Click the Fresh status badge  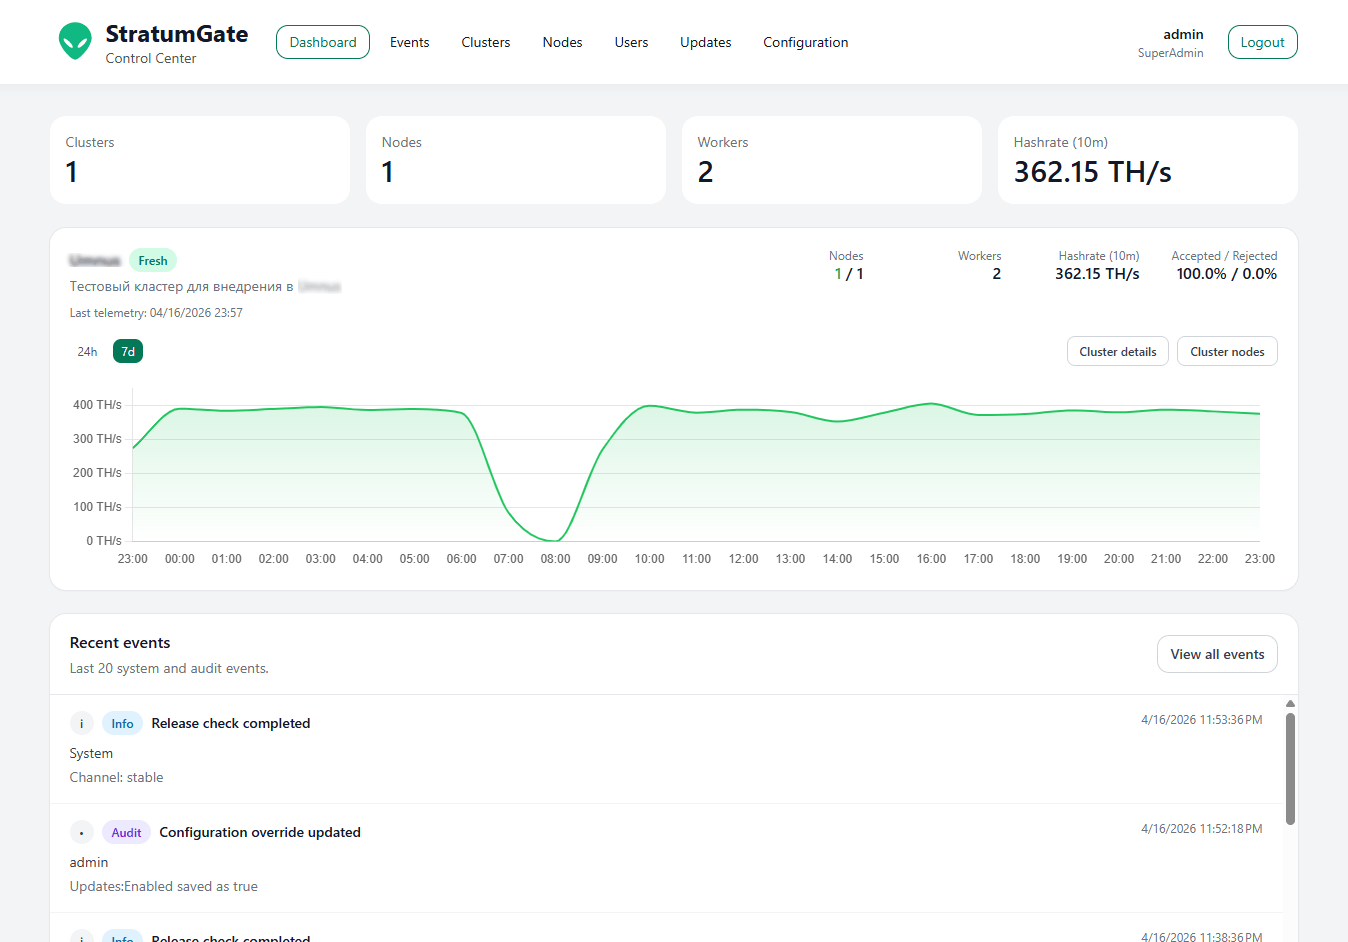(153, 260)
